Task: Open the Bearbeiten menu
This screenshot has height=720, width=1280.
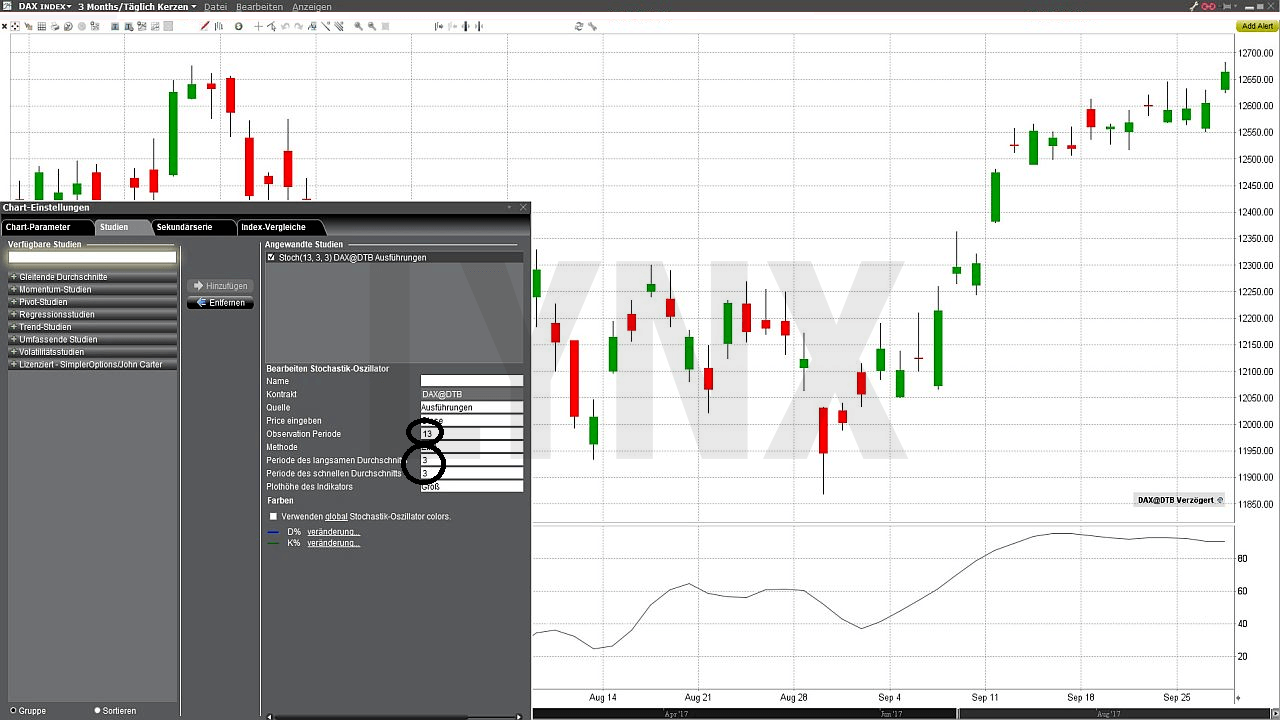Action: pyautogui.click(x=262, y=6)
